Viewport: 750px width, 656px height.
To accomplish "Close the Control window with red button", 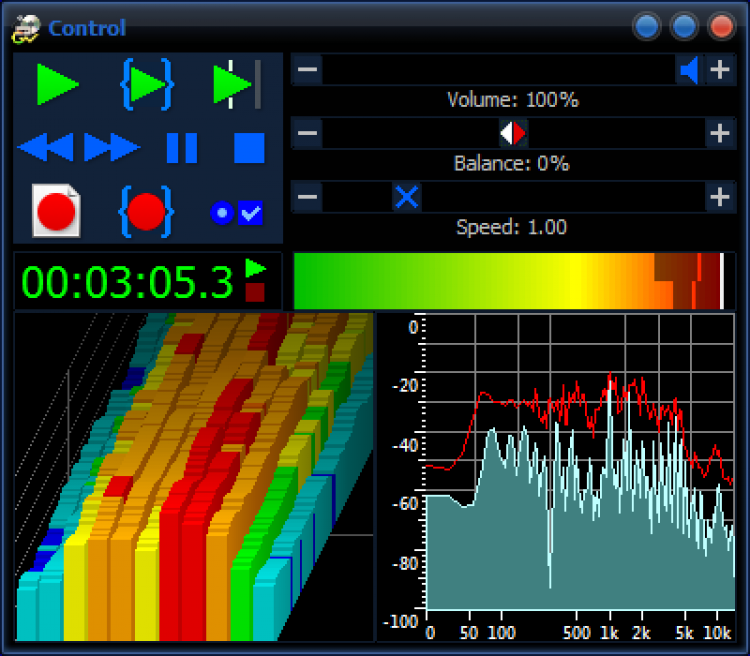I will point(721,27).
